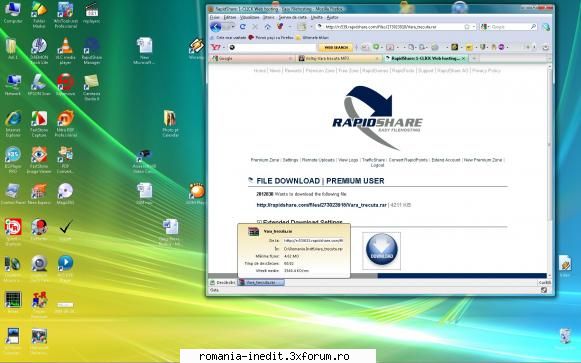Open the back/forward history dropdown arrow
Image resolution: width=581 pixels, height=363 pixels.
coord(233,27)
